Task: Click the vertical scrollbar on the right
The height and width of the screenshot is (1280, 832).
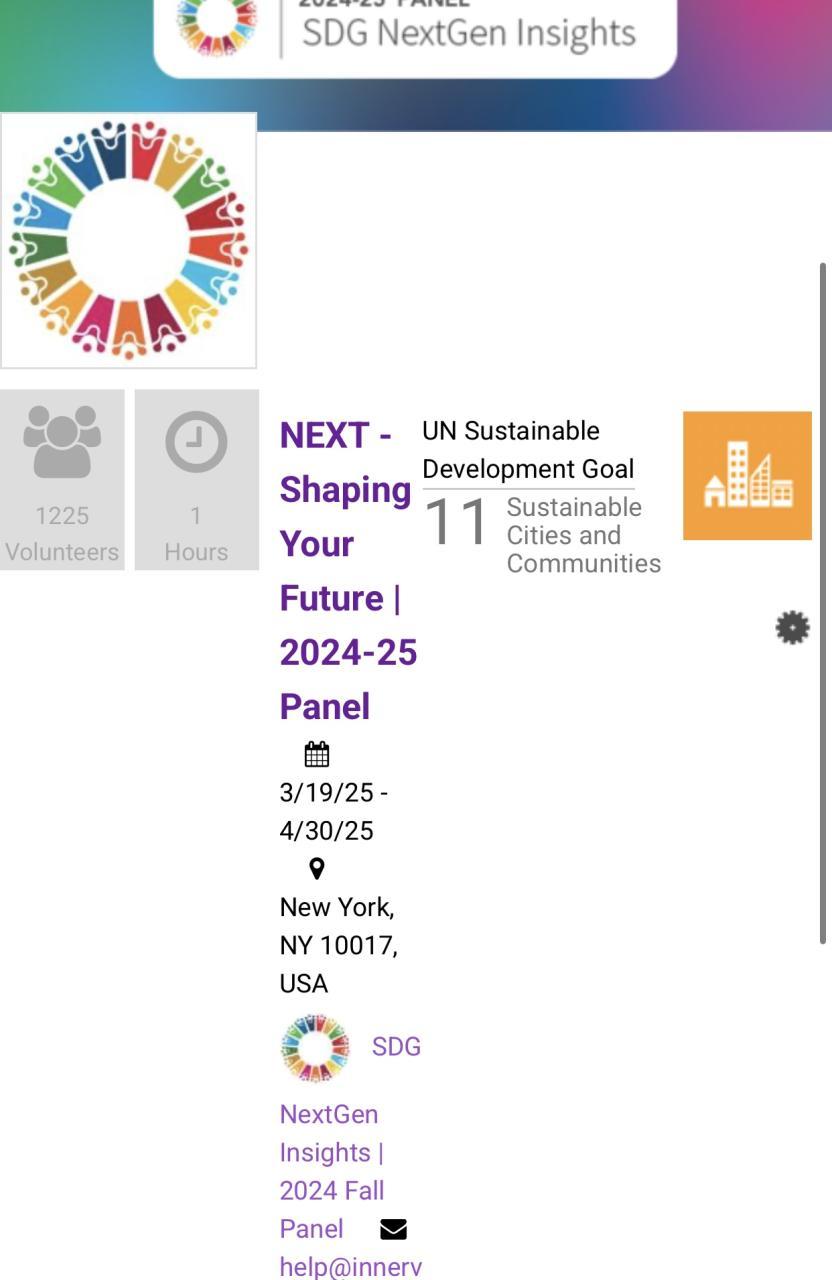Action: (x=823, y=600)
